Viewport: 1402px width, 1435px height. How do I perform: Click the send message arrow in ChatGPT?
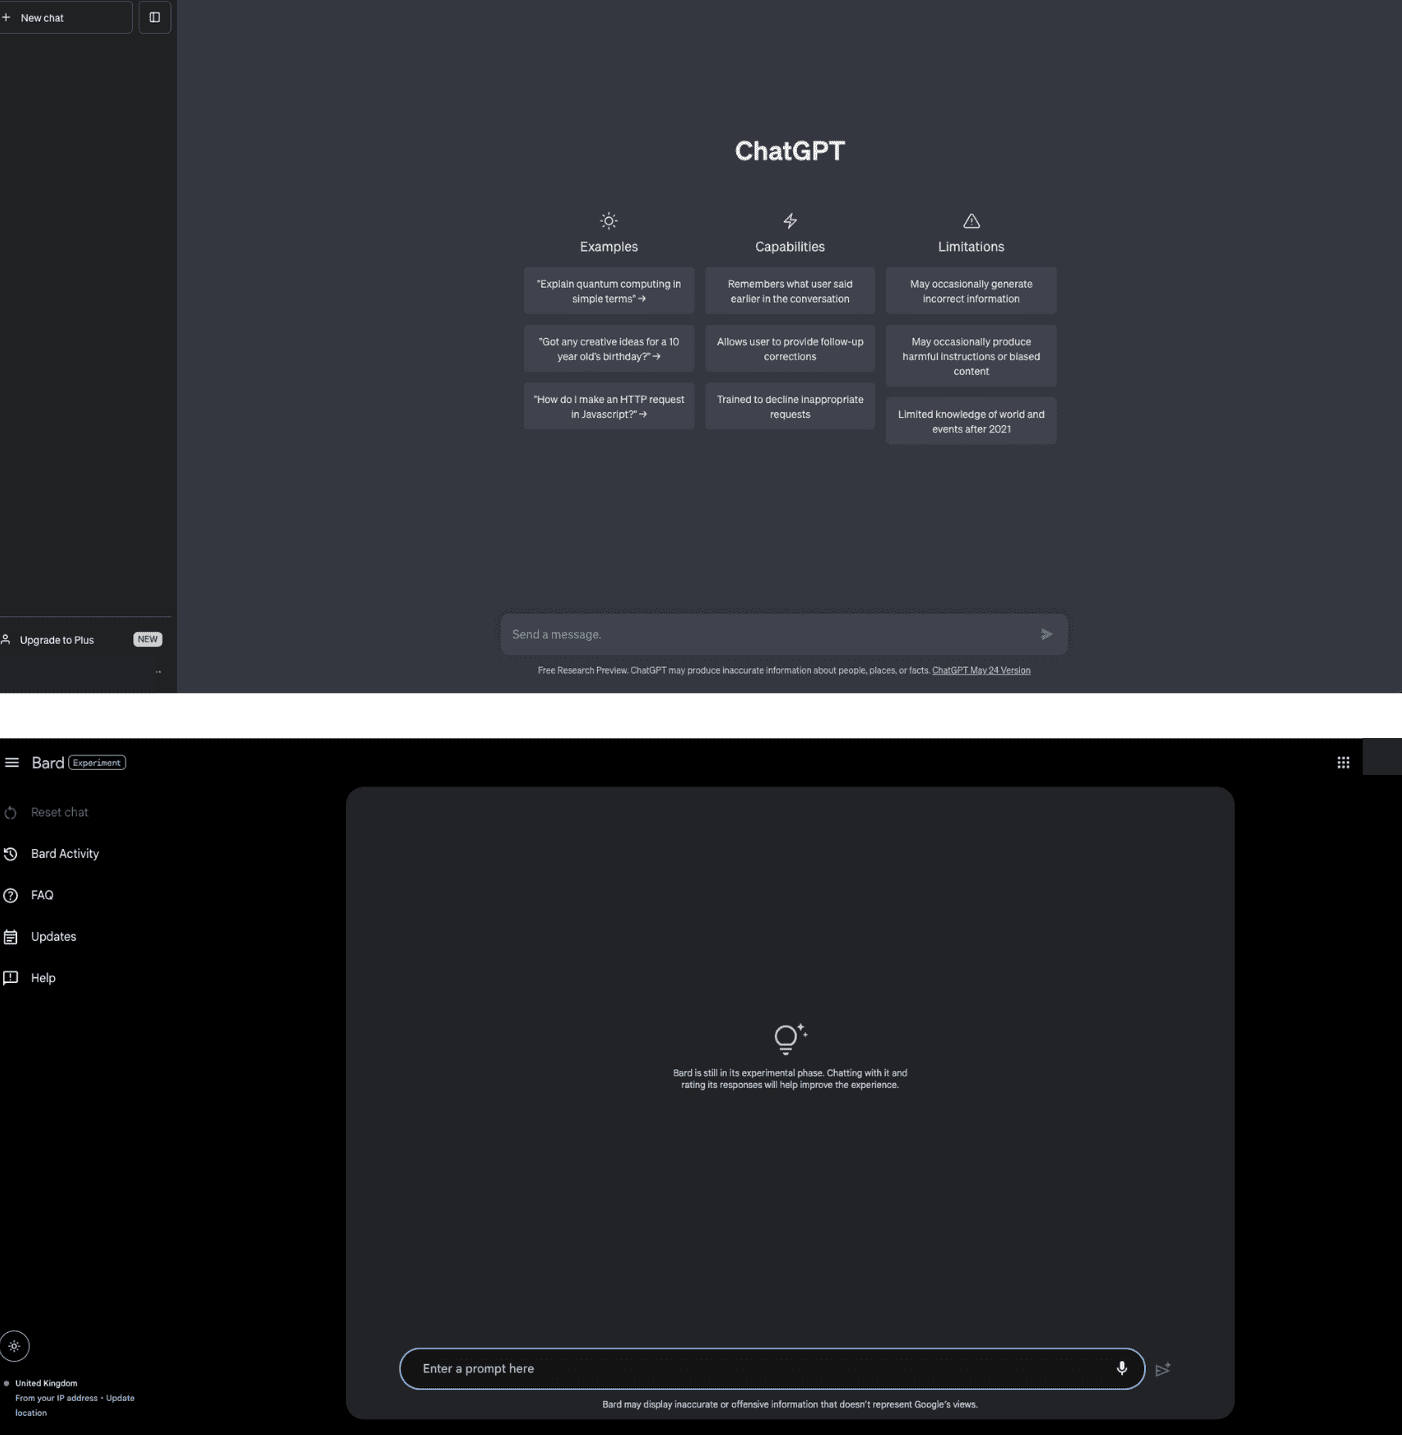click(x=1046, y=634)
